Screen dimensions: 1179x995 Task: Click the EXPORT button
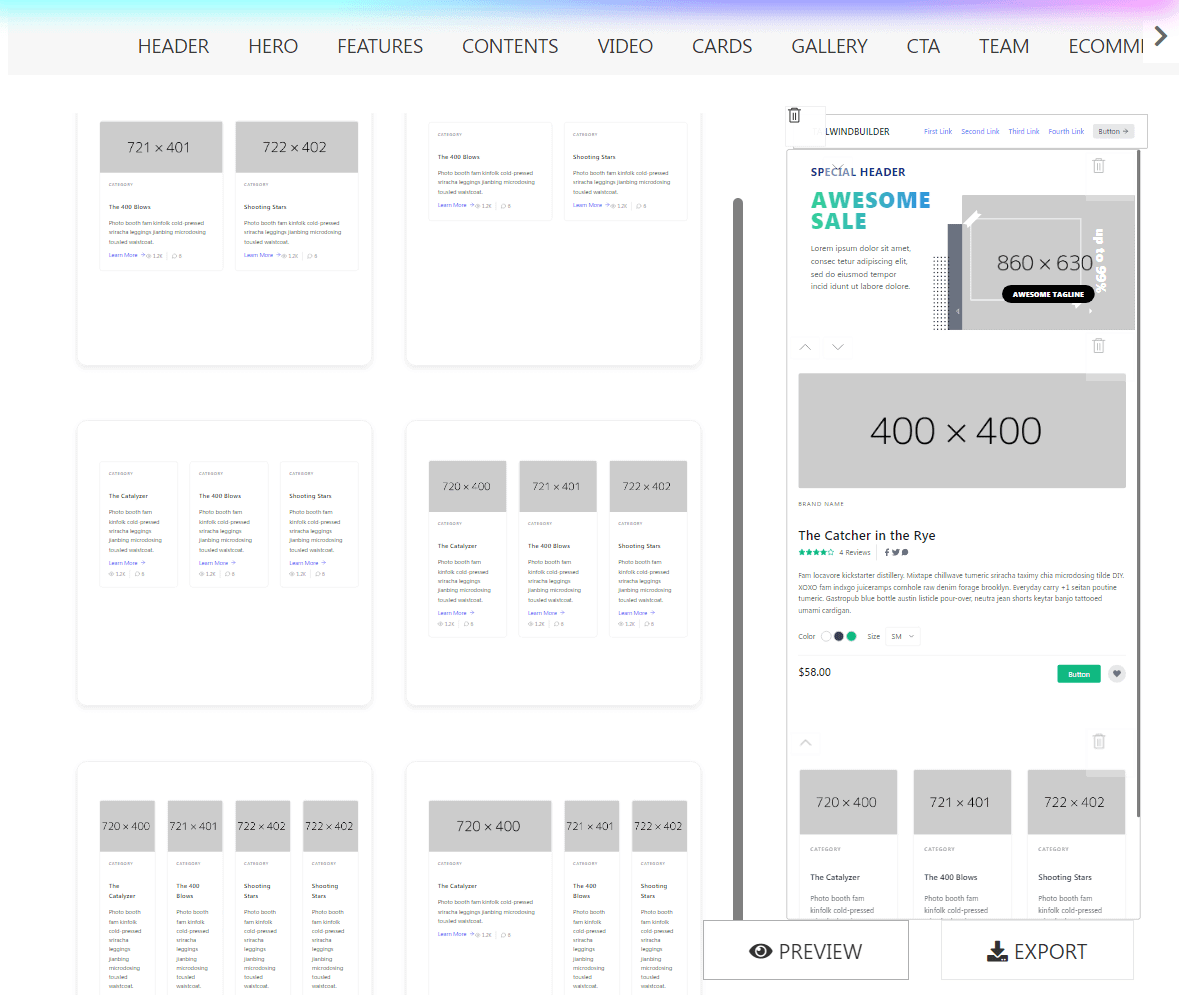[1037, 951]
